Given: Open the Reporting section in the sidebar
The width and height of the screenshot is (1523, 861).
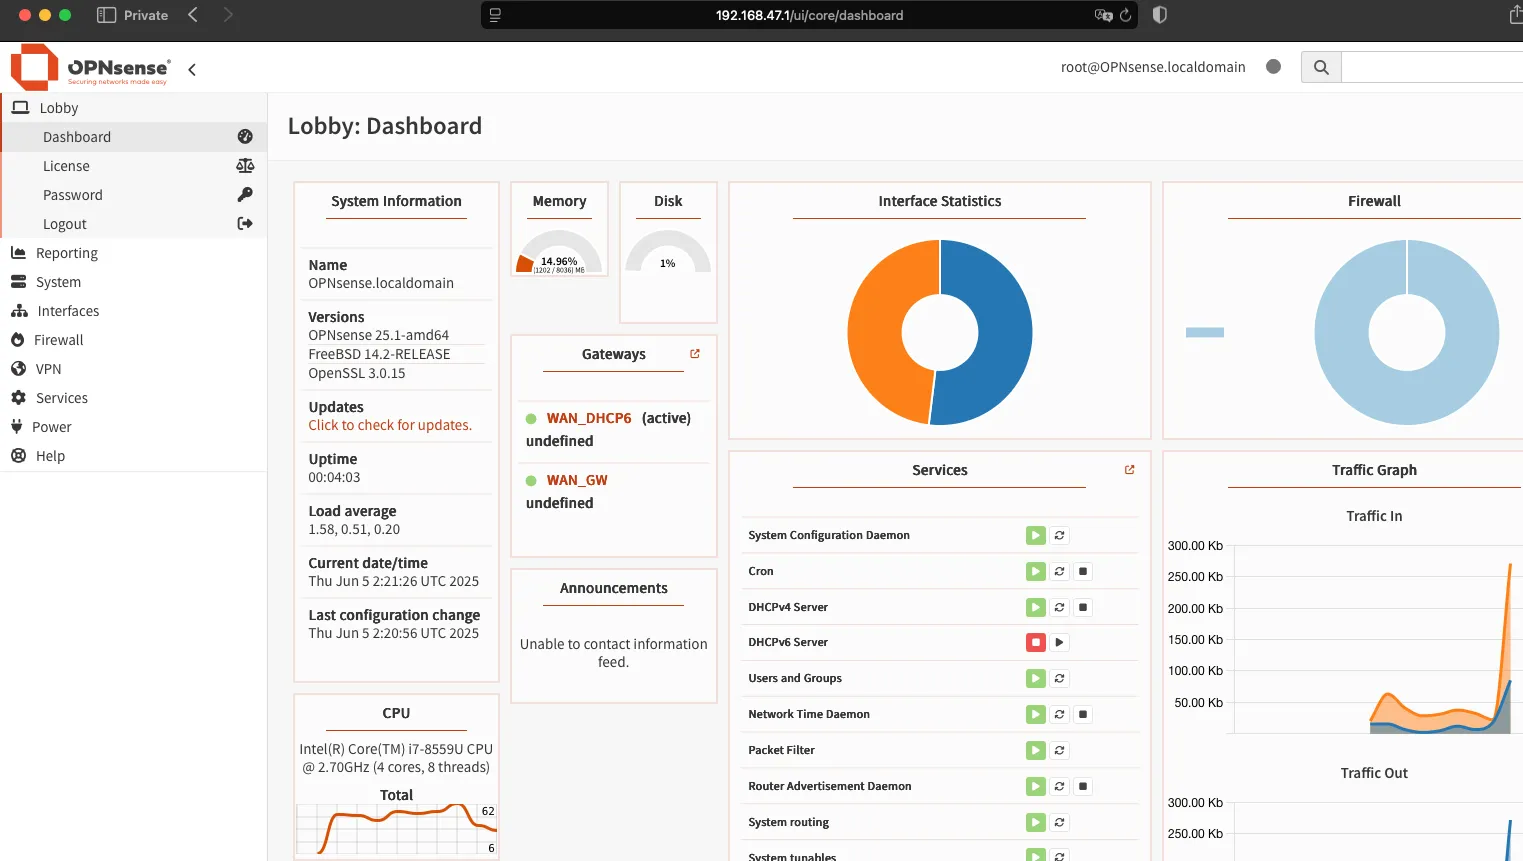Looking at the screenshot, I should click(66, 252).
